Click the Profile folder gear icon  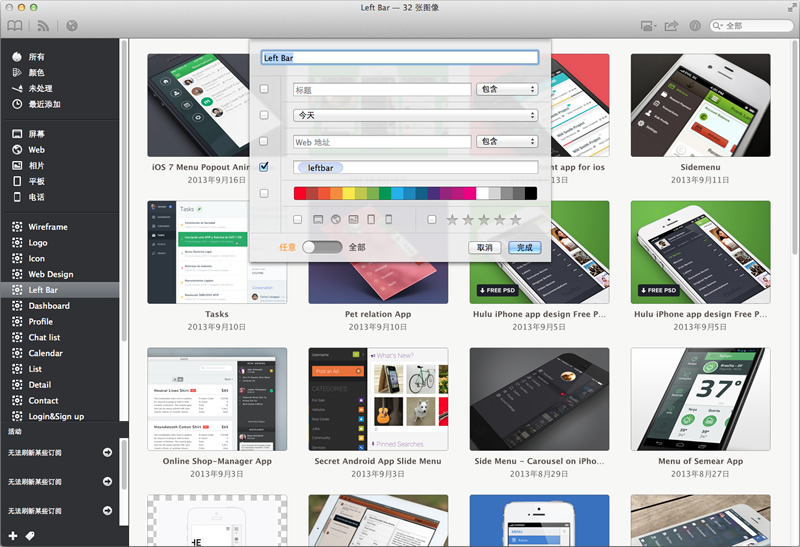pos(17,321)
